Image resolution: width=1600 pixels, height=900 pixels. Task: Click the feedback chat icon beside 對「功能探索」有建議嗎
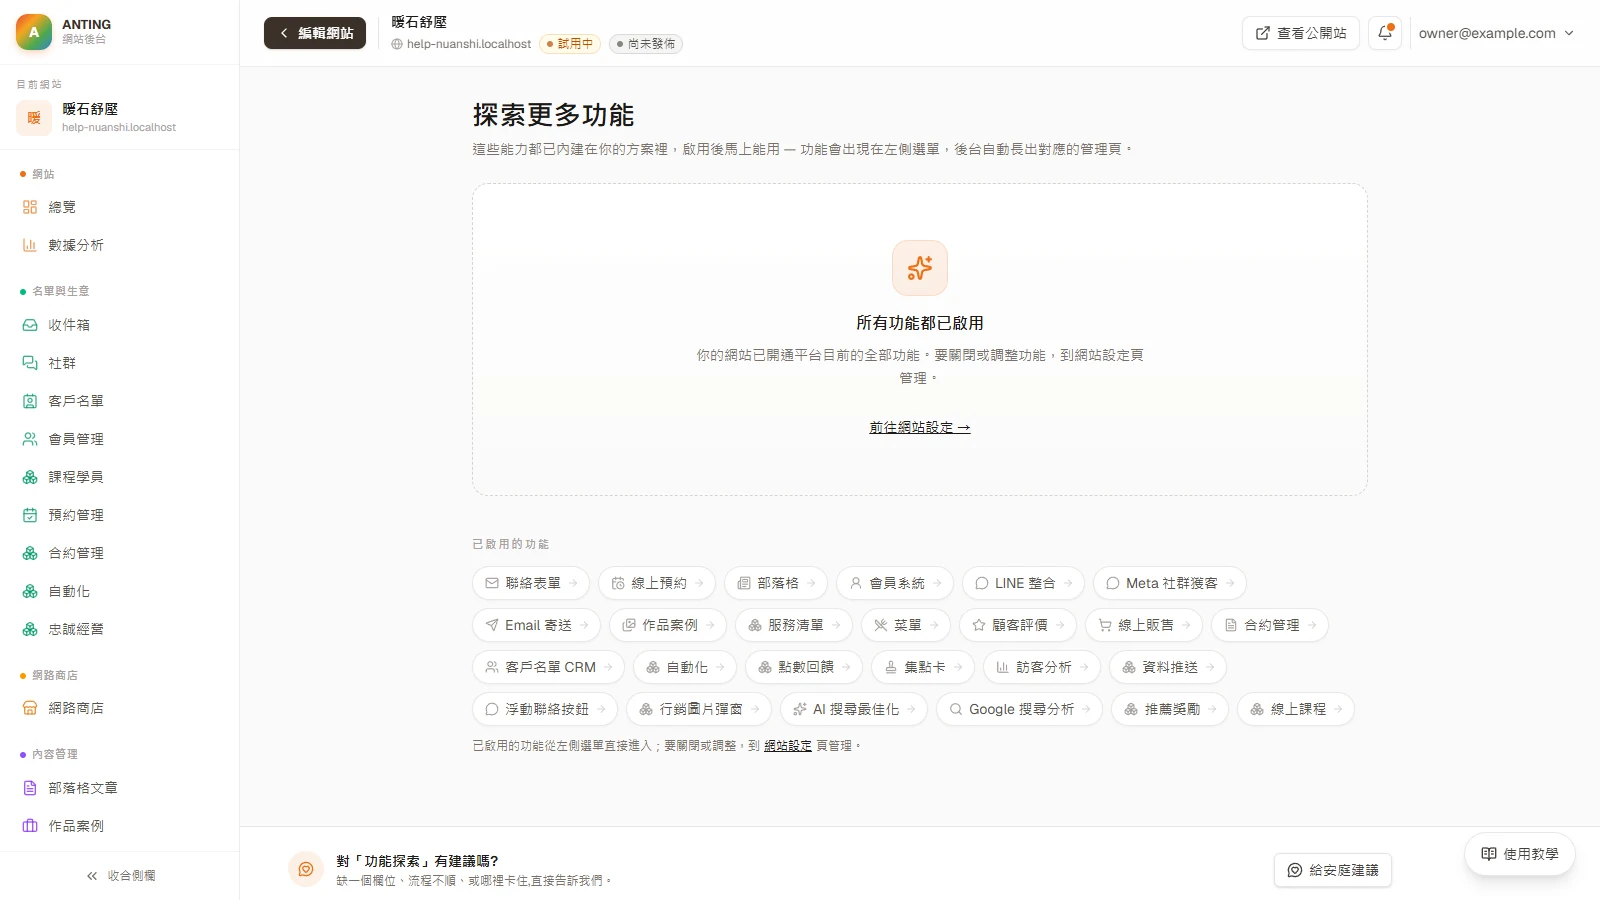(x=306, y=870)
